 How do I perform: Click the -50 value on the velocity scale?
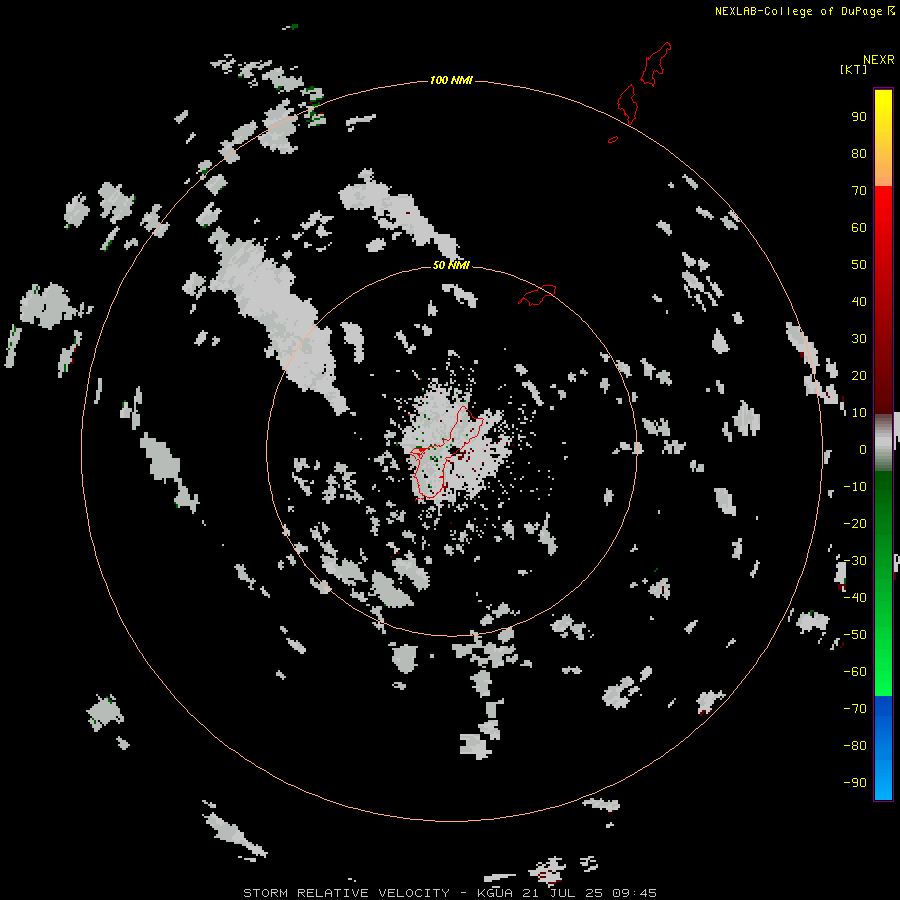click(855, 635)
